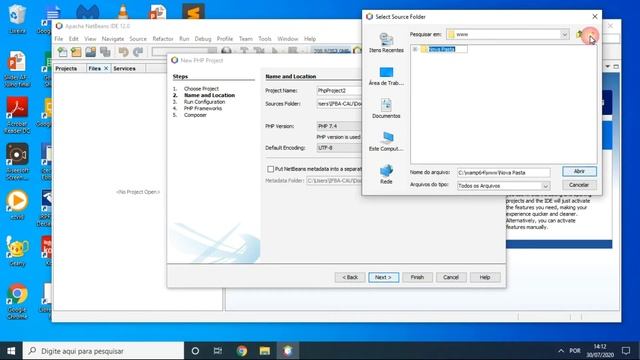Click memory usage bar in NetBeans toolbar

point(331,51)
